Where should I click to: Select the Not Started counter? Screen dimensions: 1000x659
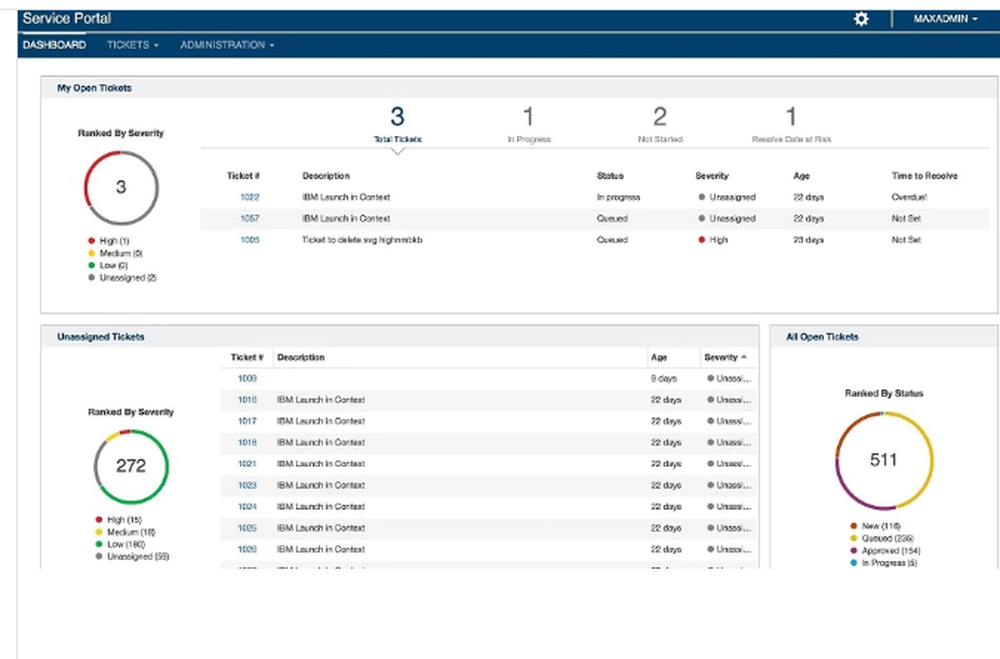(660, 124)
